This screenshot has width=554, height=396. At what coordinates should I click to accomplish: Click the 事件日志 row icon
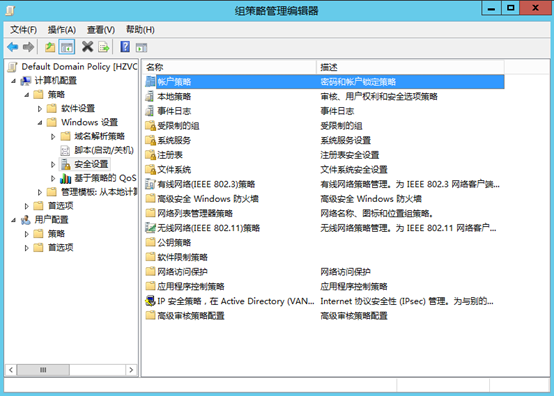pos(150,111)
